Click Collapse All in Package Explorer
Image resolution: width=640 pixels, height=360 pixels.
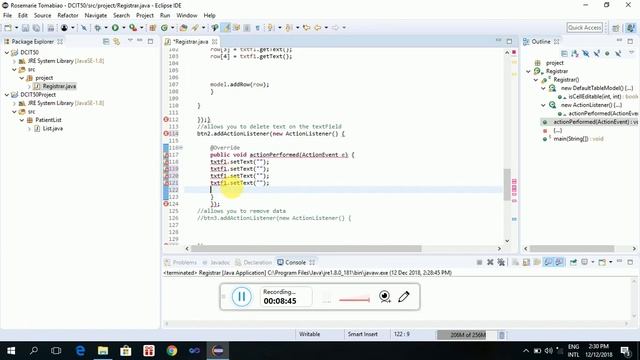coord(106,42)
